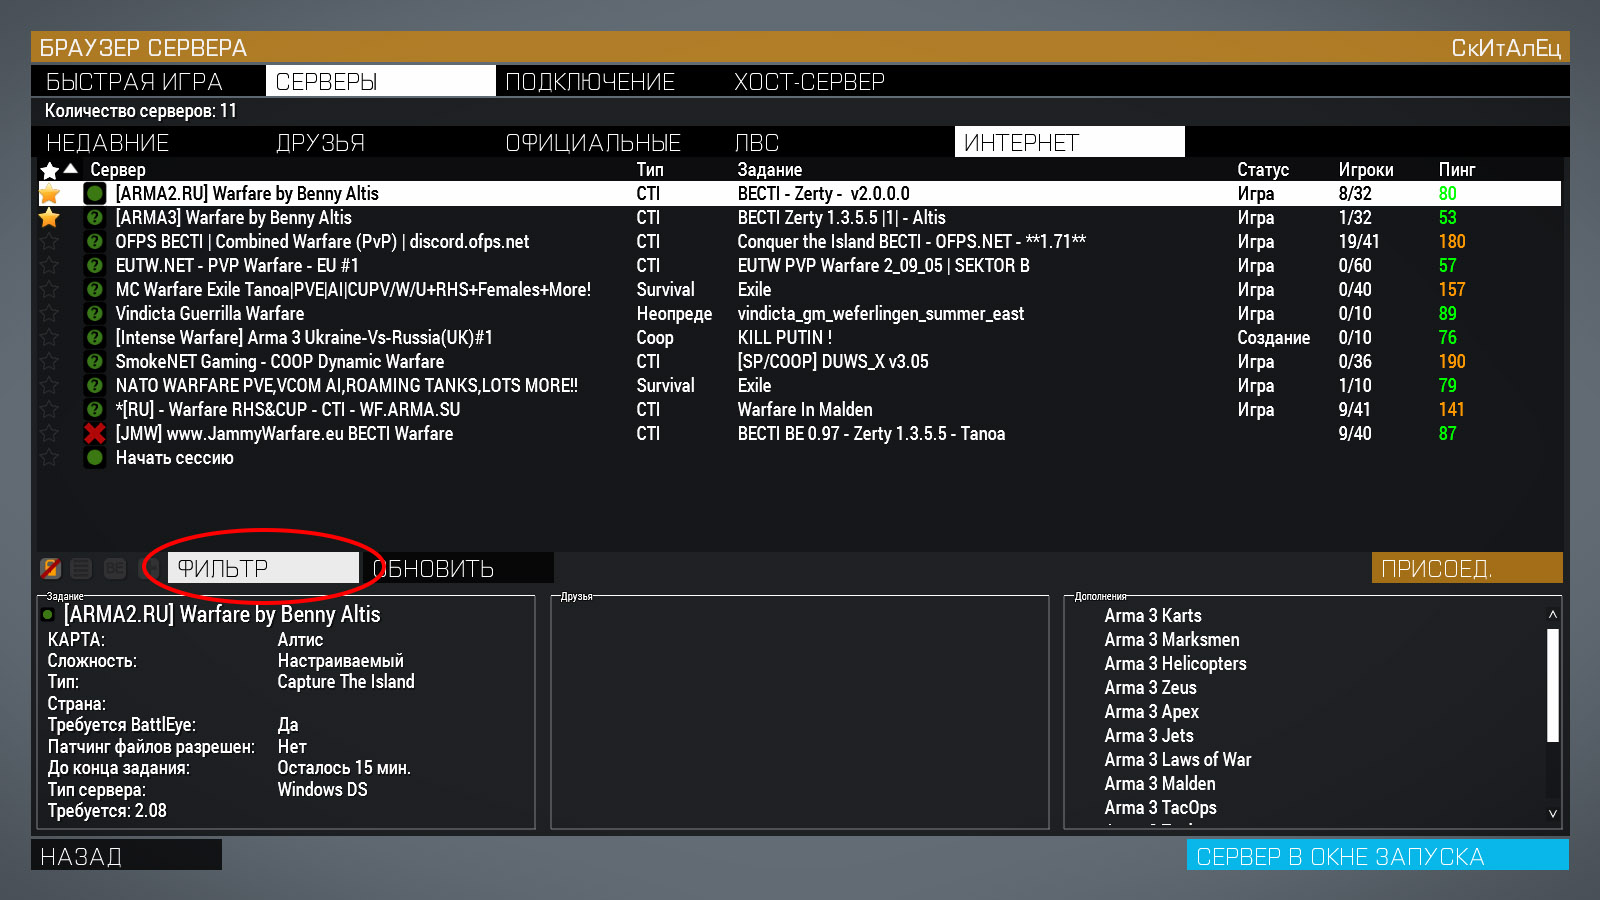This screenshot has height=900, width=1600.
Task: Click status icon of MC Warfare Exile Tanoa
Action: click(x=95, y=289)
